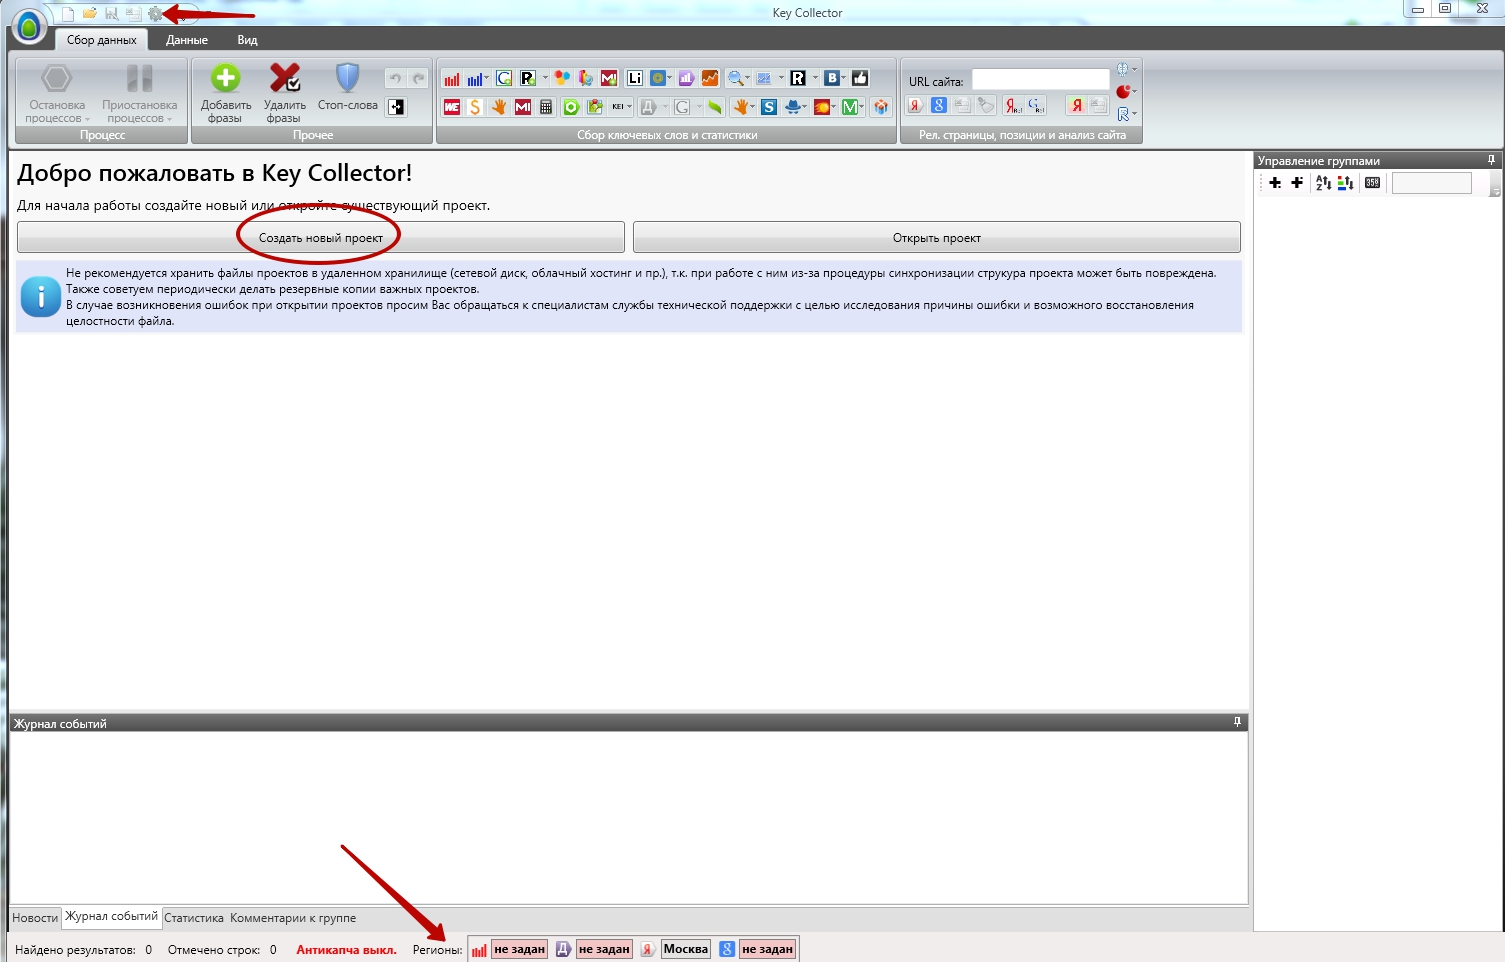Click Антикапча выкл. status text

point(346,950)
